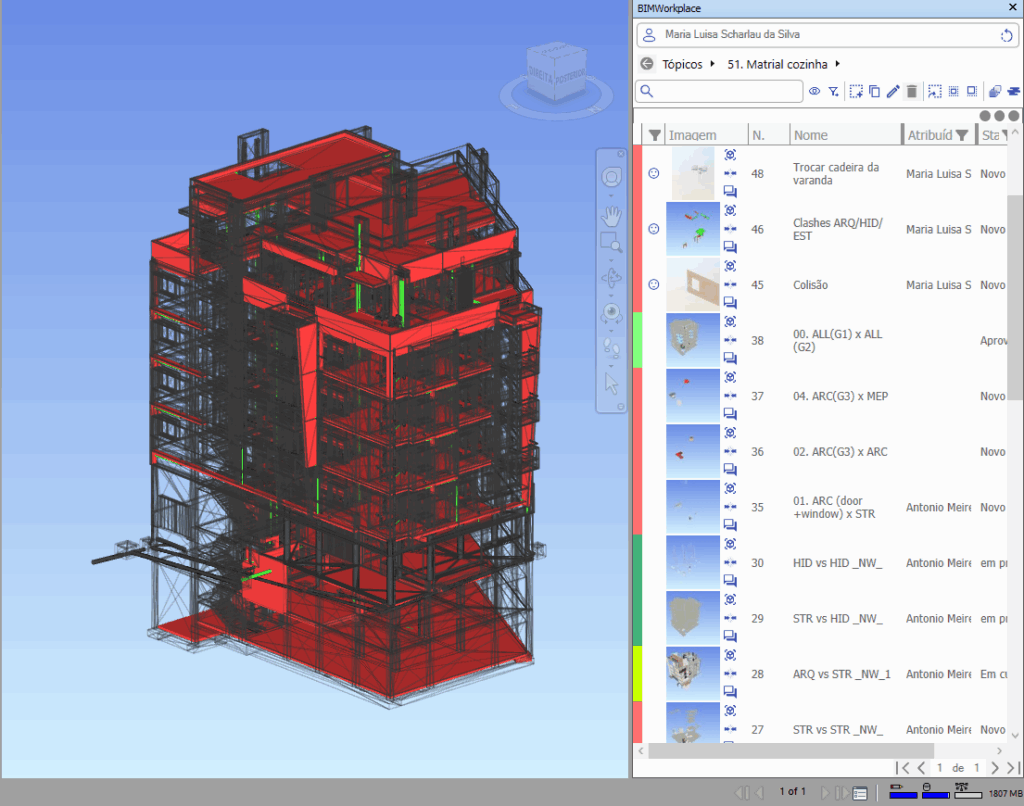Click the isolate selection square icon
1024x806 pixels.
tap(953, 91)
